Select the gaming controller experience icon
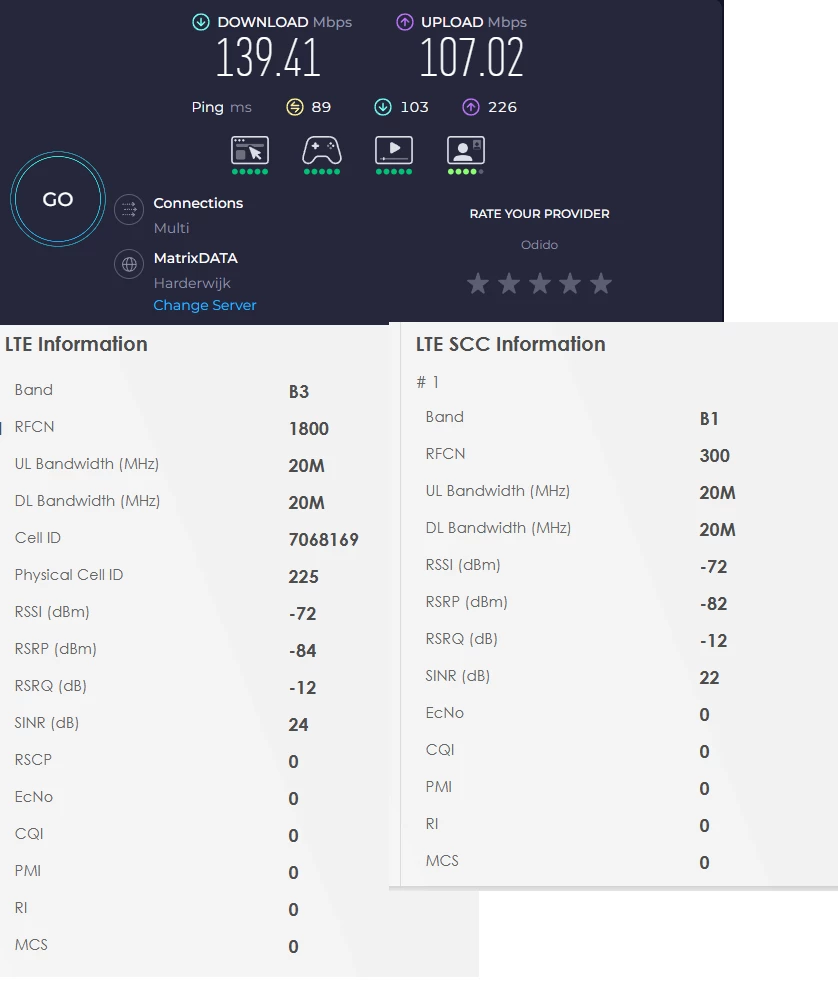Image resolution: width=838 pixels, height=992 pixels. tap(322, 151)
